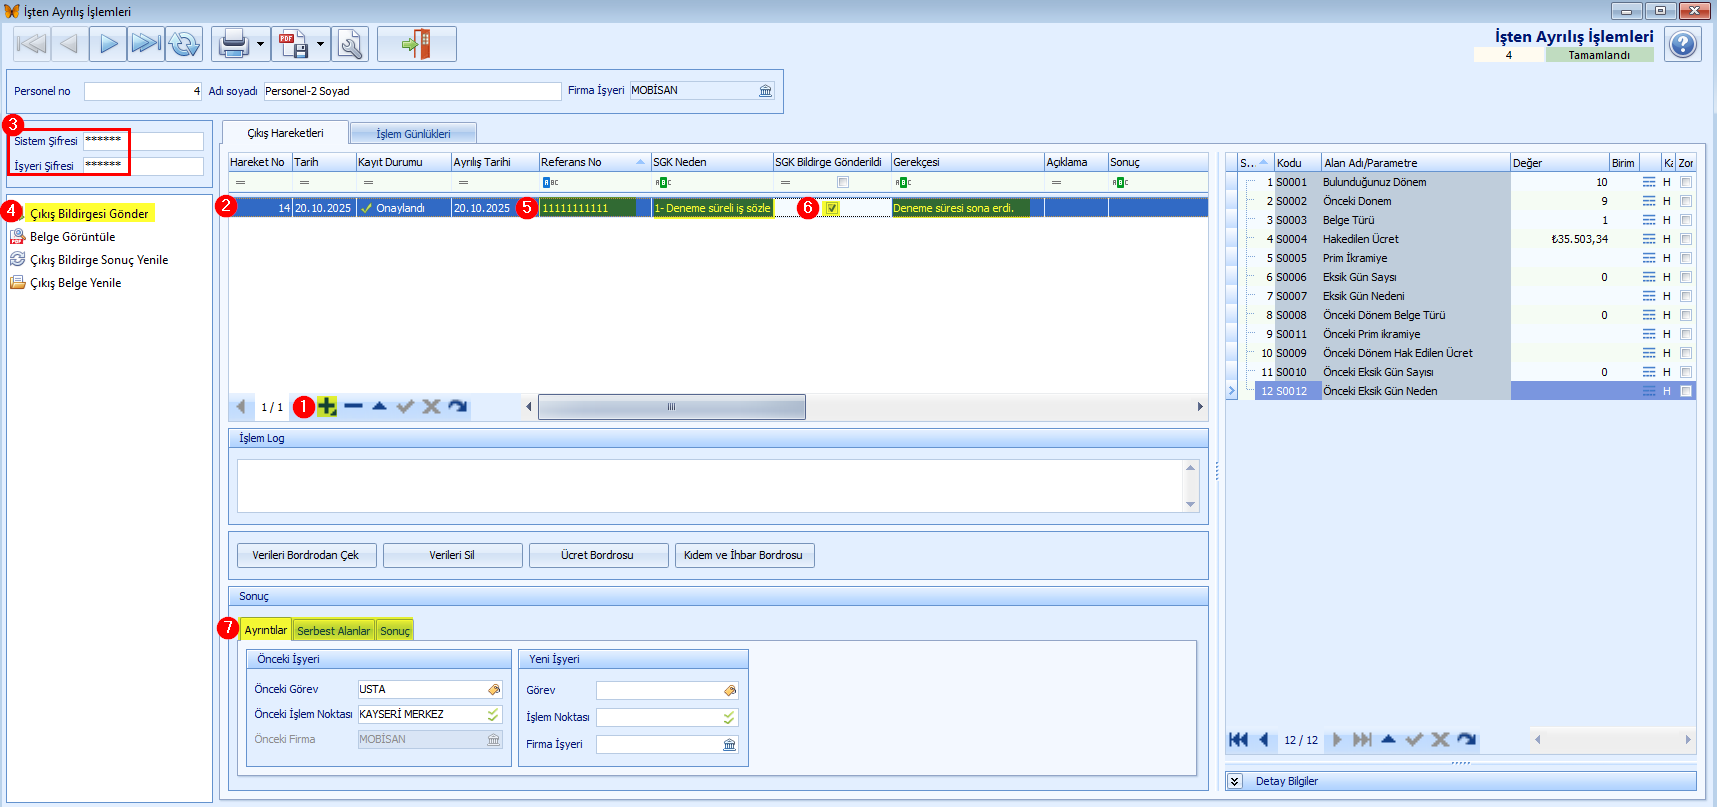This screenshot has height=807, width=1717.
Task: Open the printer dropdown arrow
Action: point(260,44)
